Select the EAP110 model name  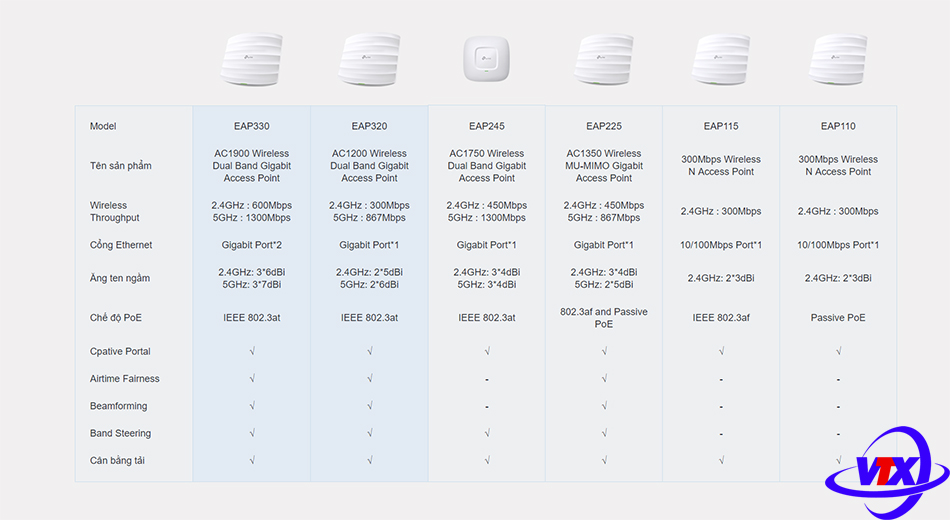click(x=838, y=126)
